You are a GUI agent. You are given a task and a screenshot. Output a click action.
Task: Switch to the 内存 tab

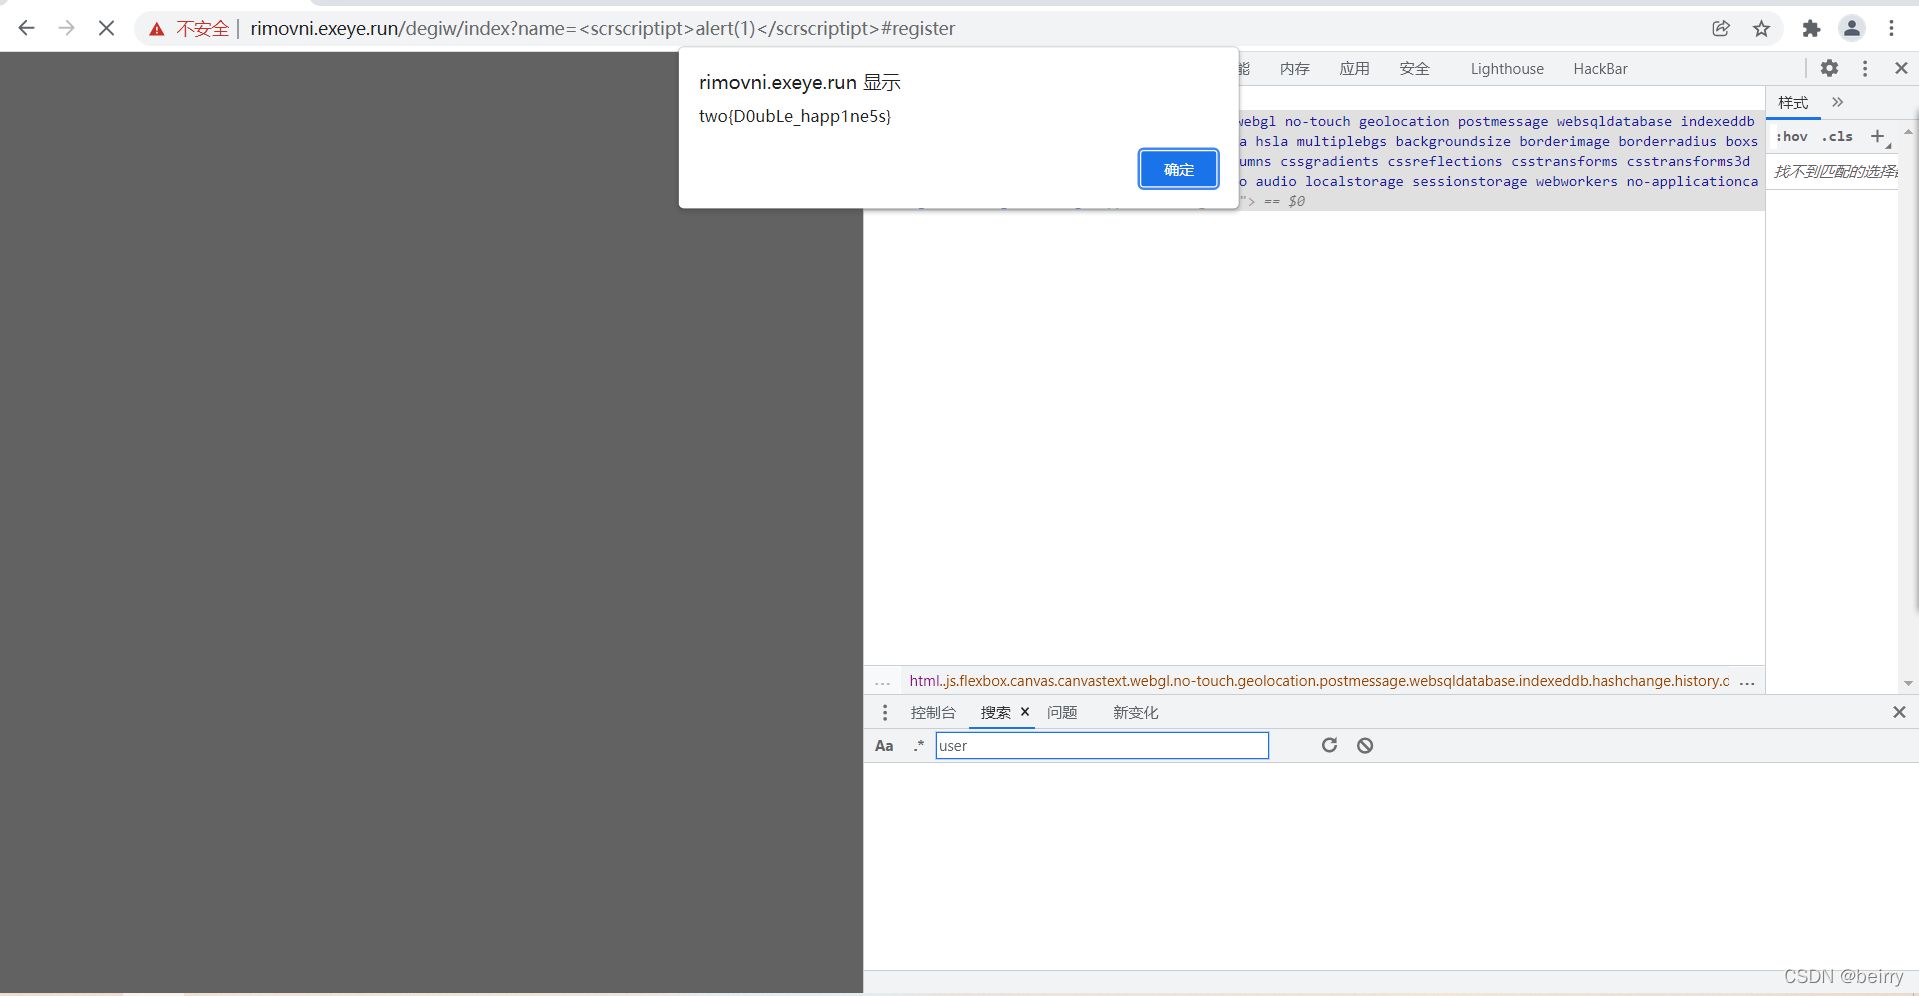click(x=1295, y=68)
